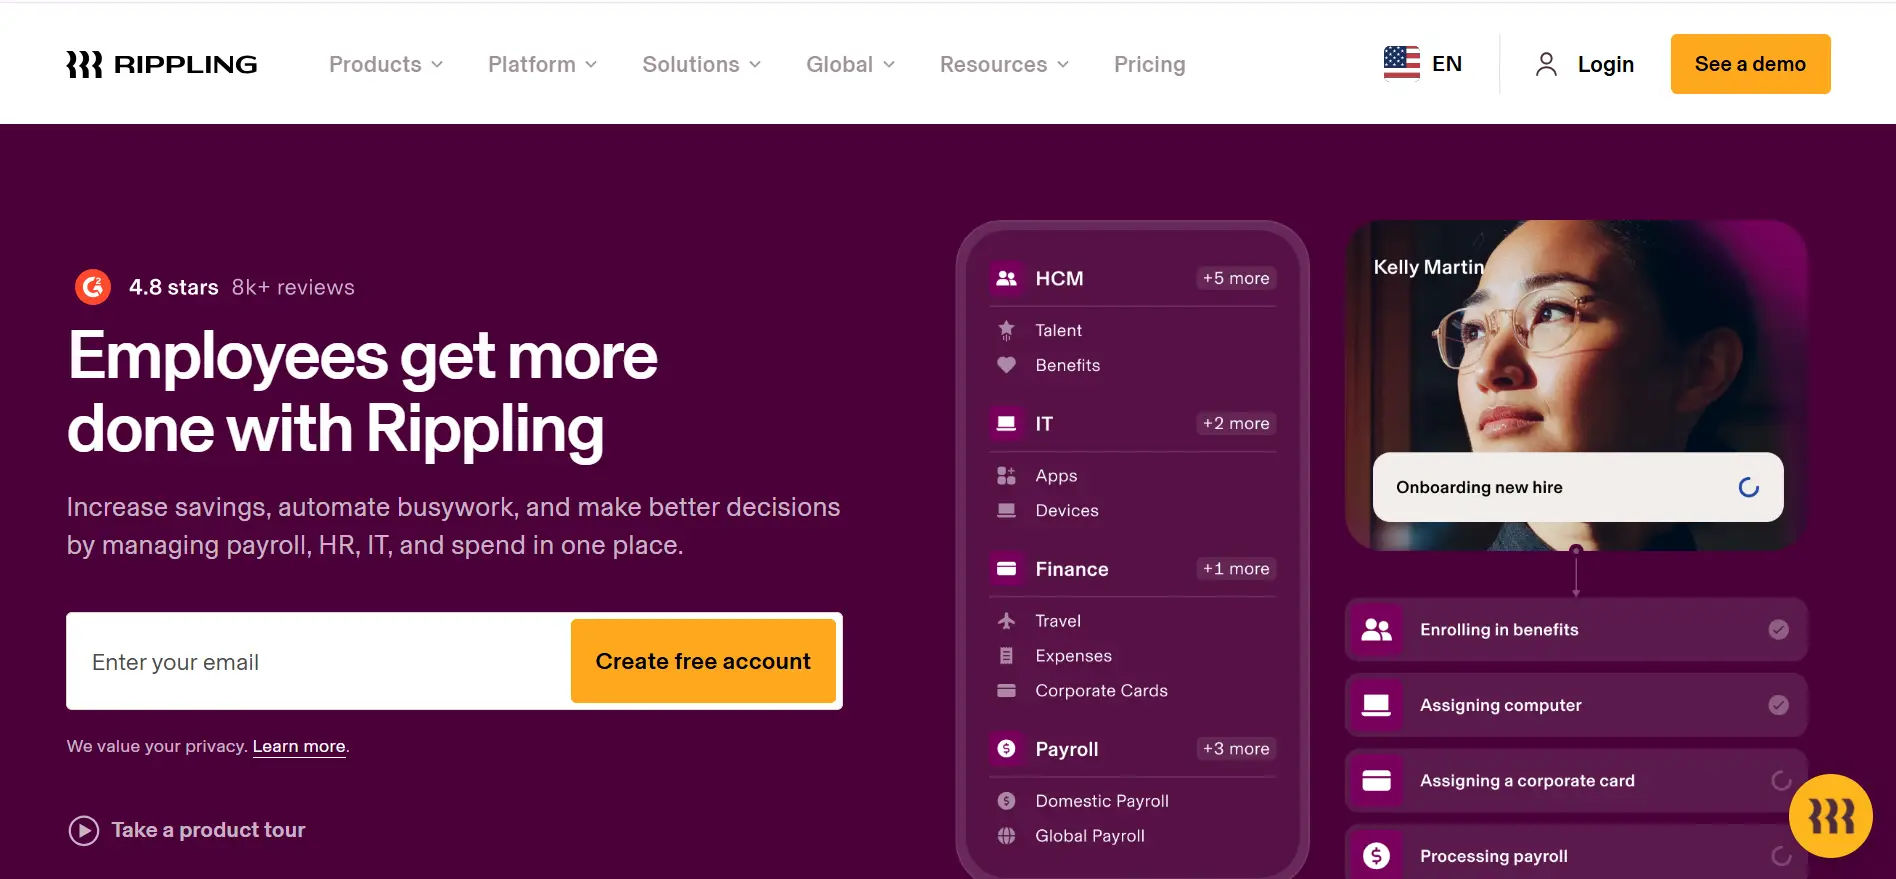Expand Payroll with the +3 more badge
The image size is (1896, 879).
coord(1236,748)
